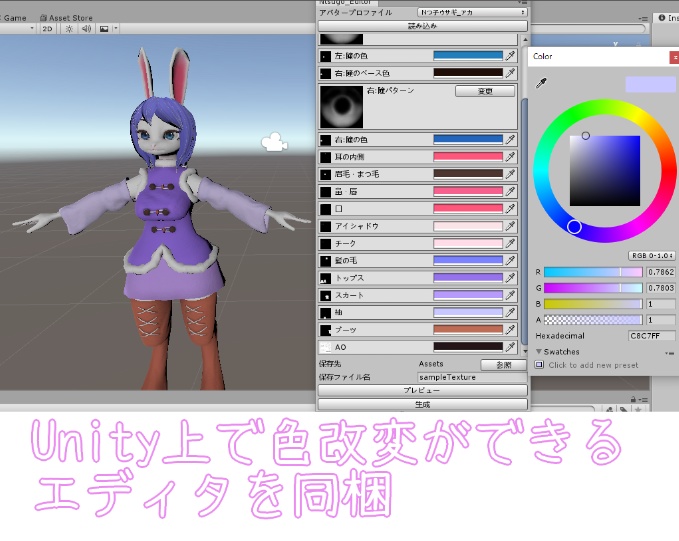This screenshot has height=541, width=679.
Task: Click 保存ファイル名 field sampleTexture
Action: [472, 377]
